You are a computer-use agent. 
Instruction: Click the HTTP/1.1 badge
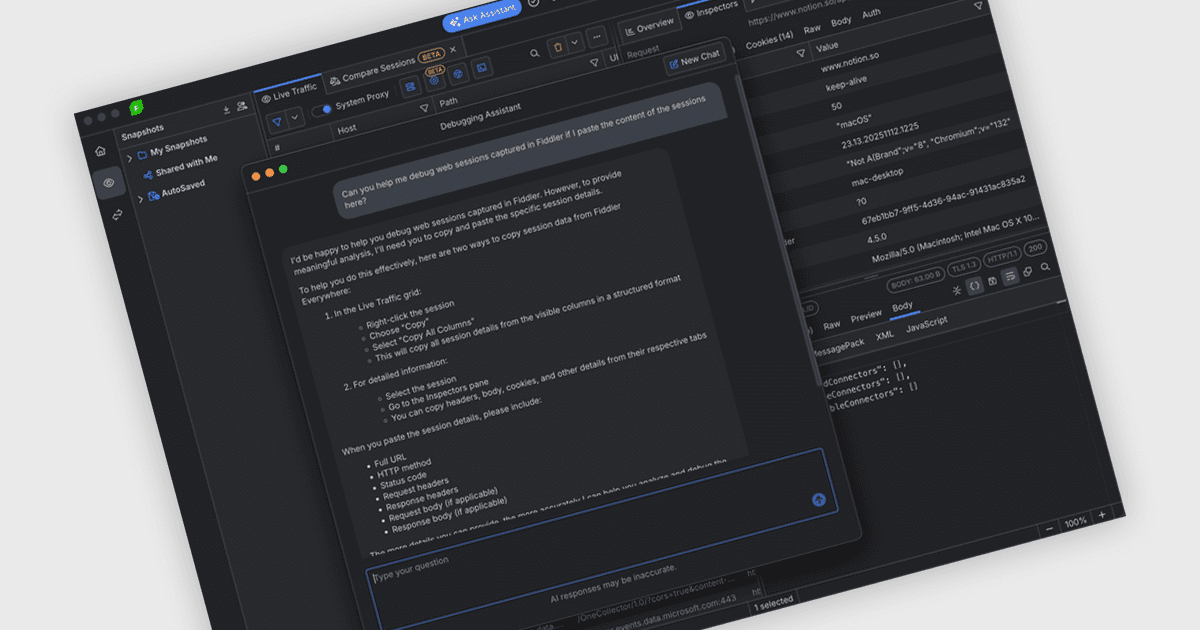tap(1001, 256)
